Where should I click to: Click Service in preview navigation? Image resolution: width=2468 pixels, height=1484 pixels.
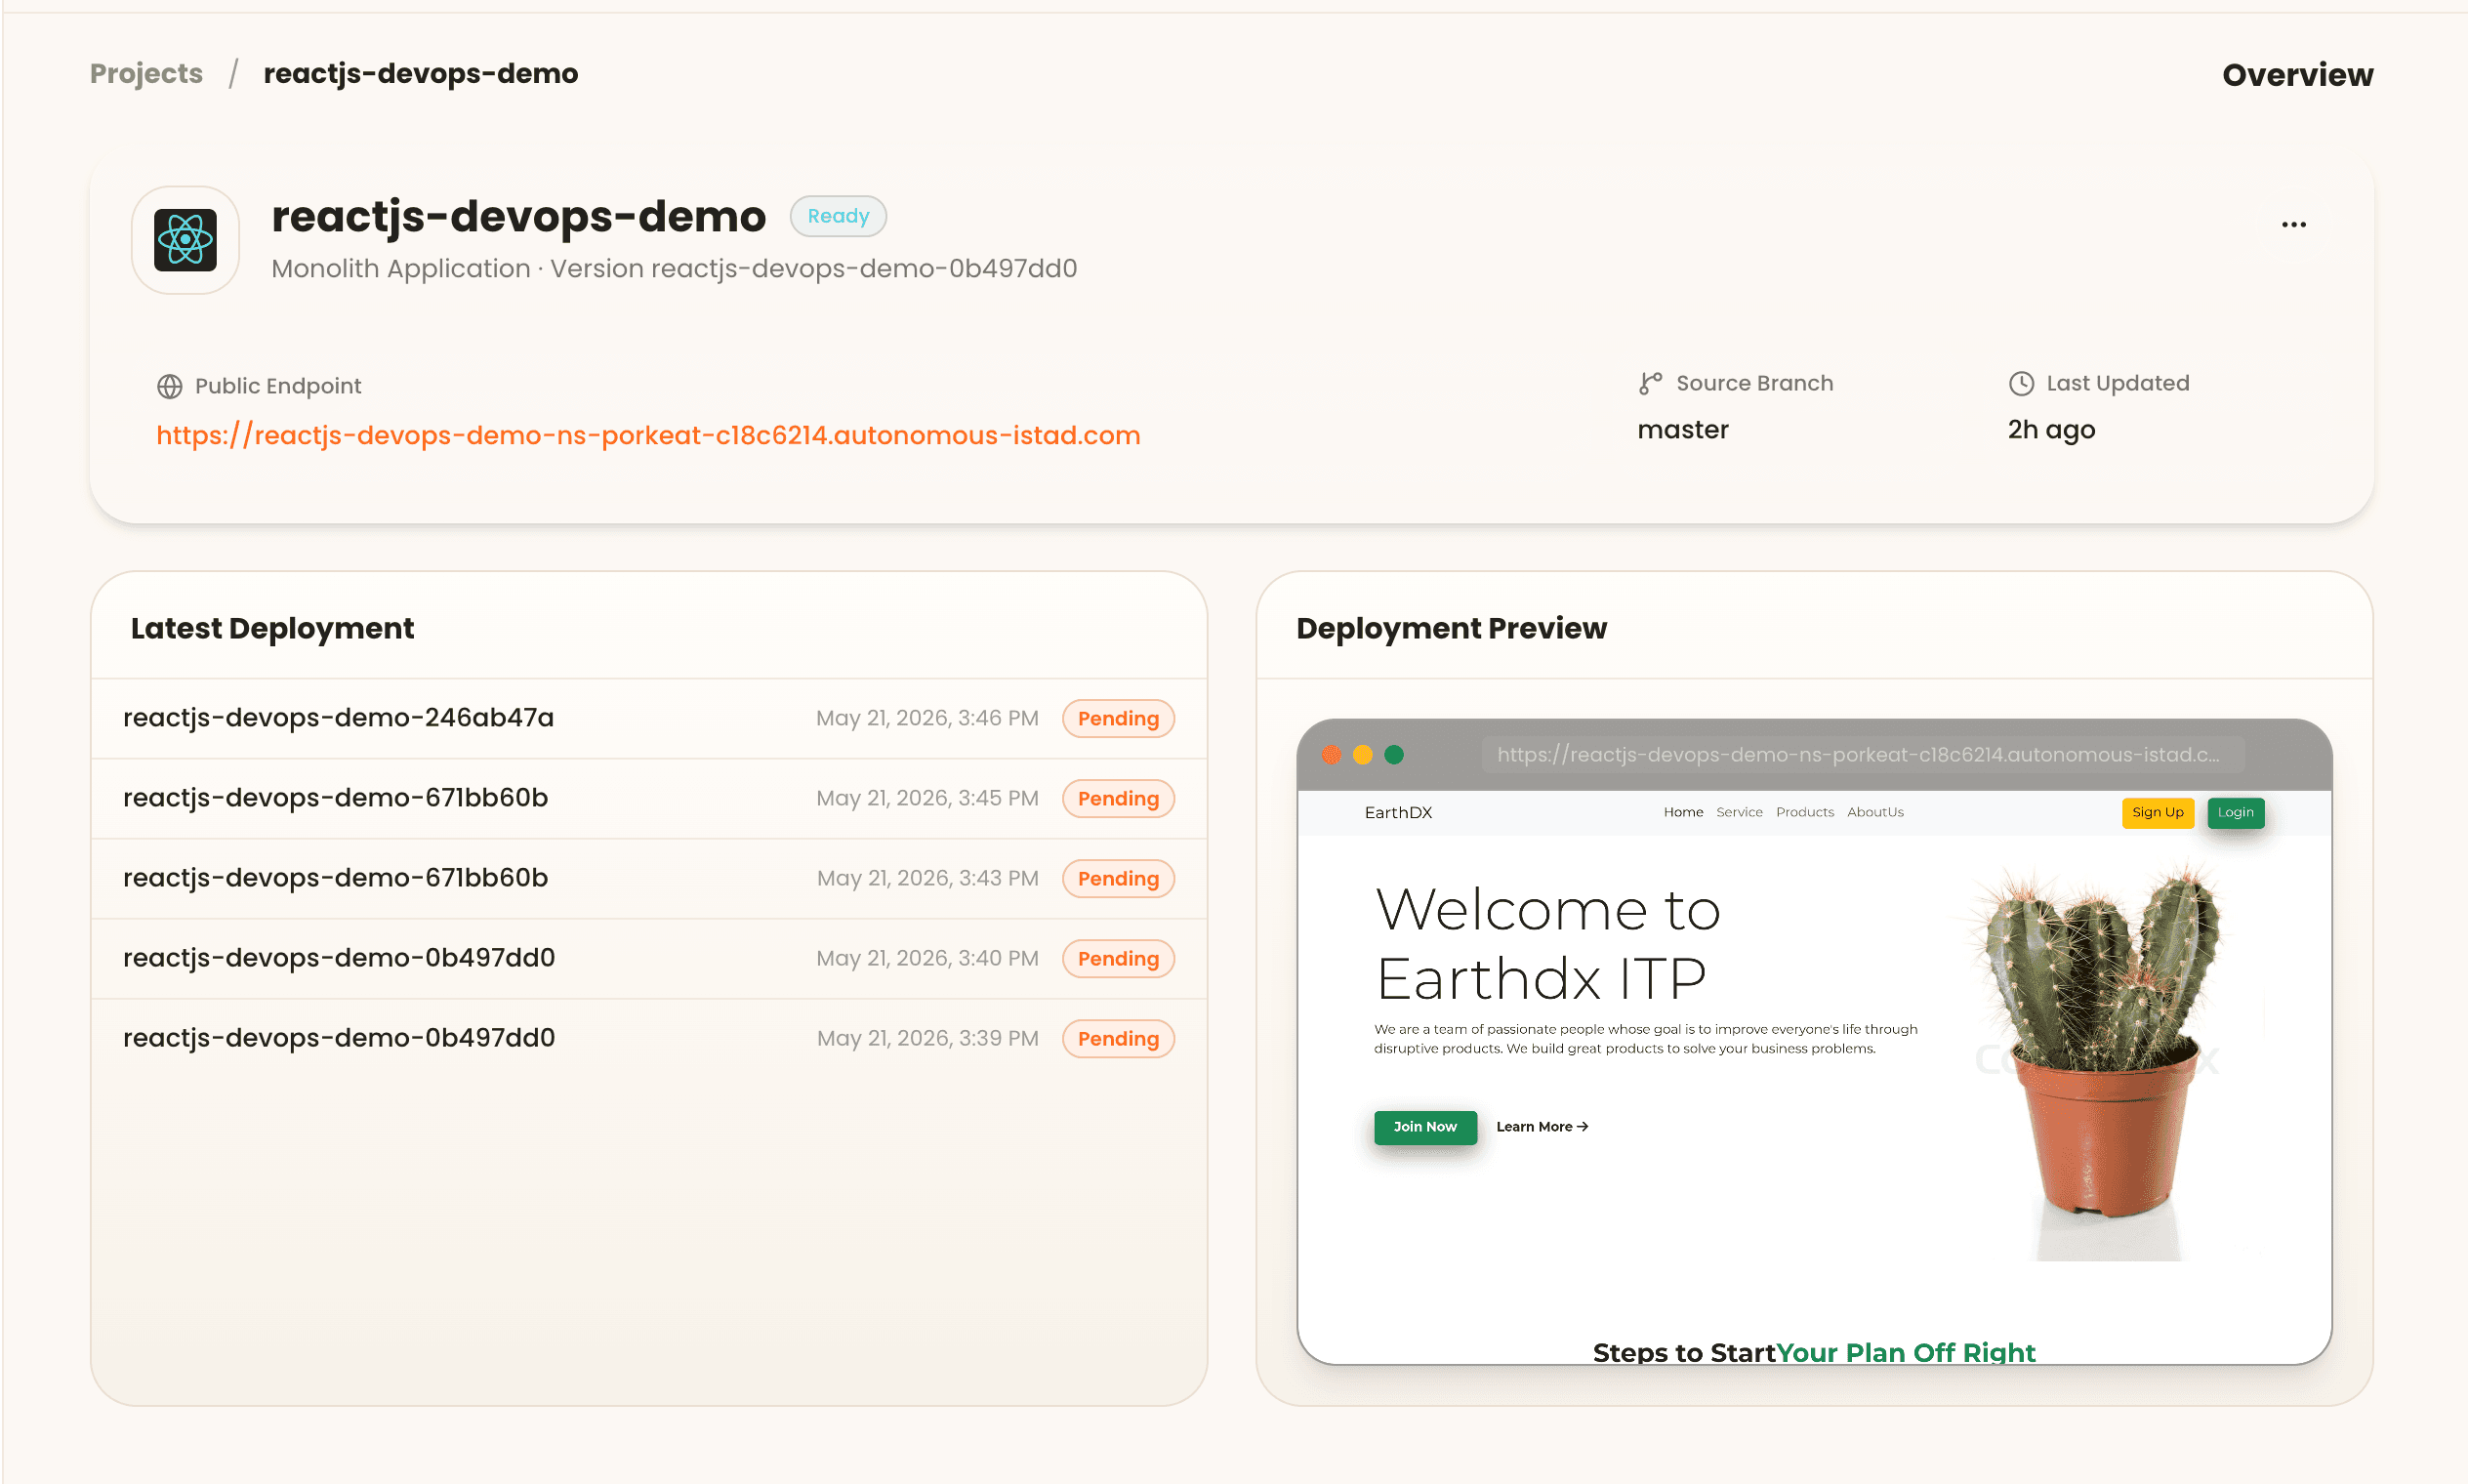click(1739, 812)
